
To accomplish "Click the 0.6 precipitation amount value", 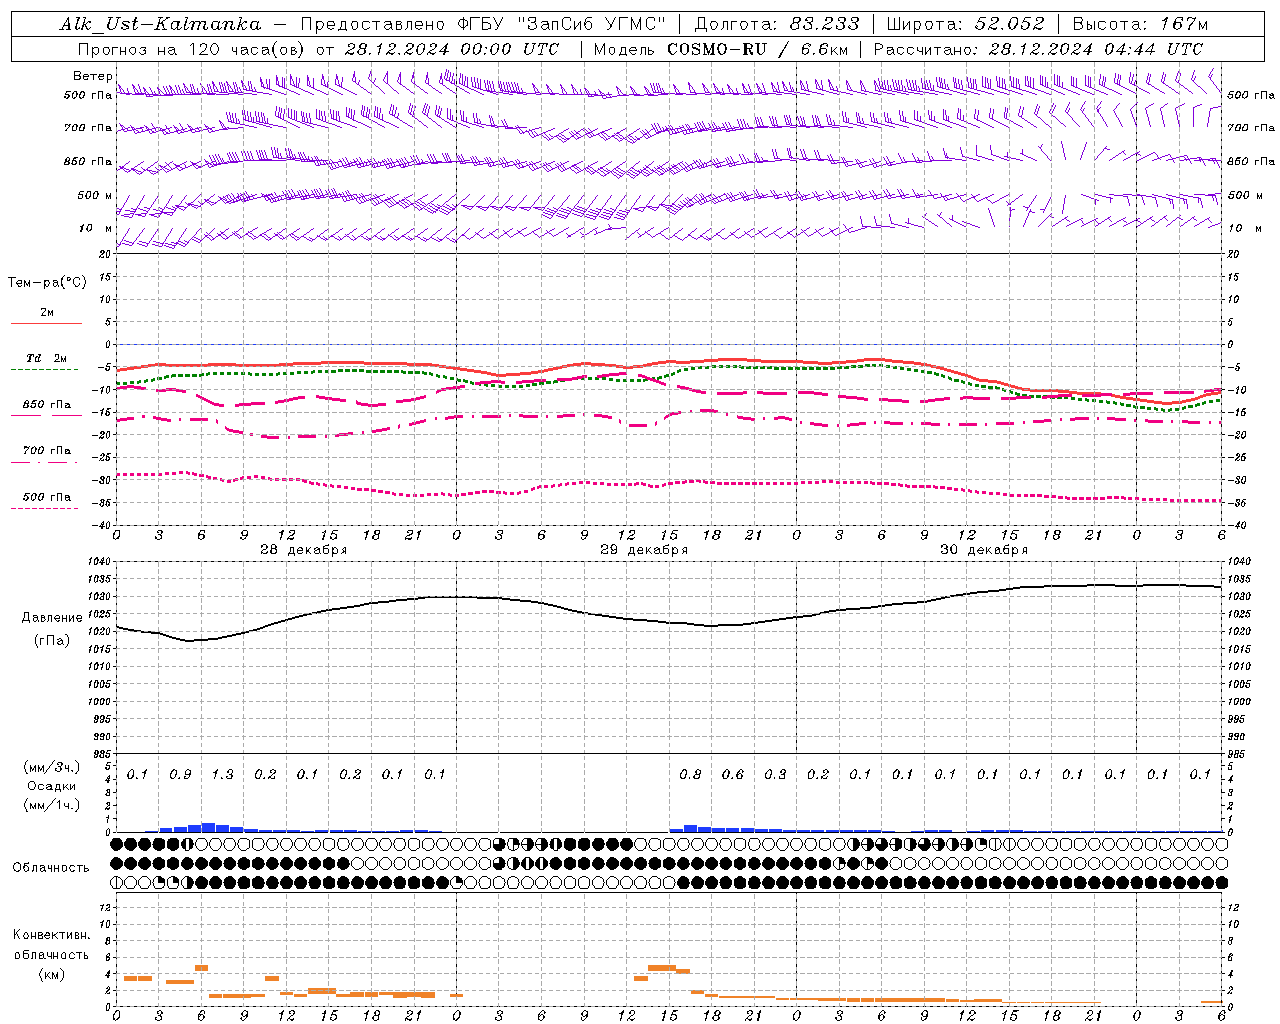I will click(733, 775).
